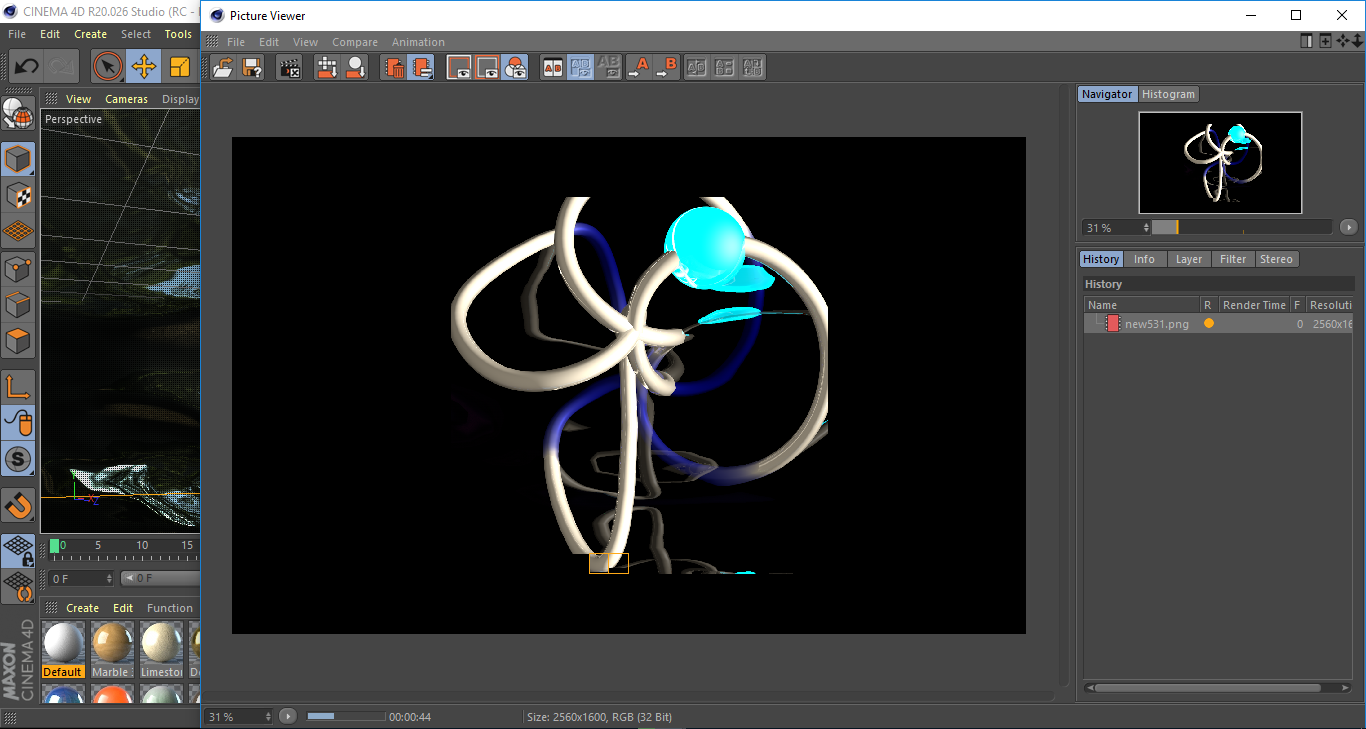Image resolution: width=1366 pixels, height=729 pixels.
Task: Open the Create menu in Cinema 4D
Action: coord(90,34)
